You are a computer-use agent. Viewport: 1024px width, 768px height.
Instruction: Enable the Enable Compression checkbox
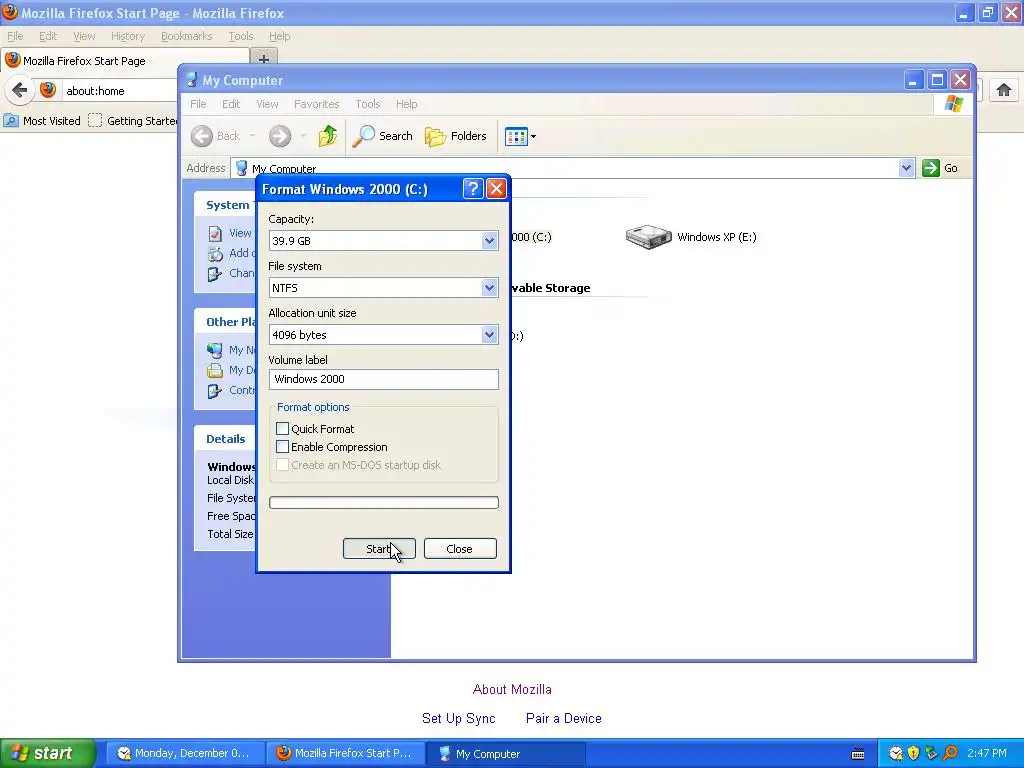click(x=282, y=447)
